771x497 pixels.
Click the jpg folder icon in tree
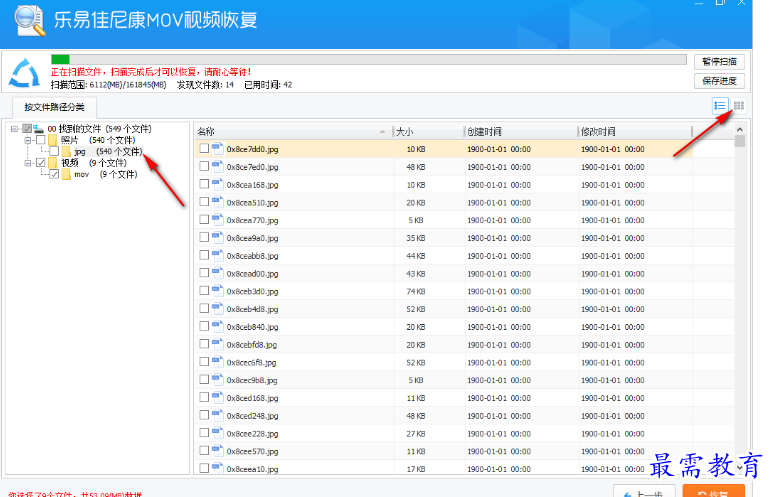pos(66,151)
